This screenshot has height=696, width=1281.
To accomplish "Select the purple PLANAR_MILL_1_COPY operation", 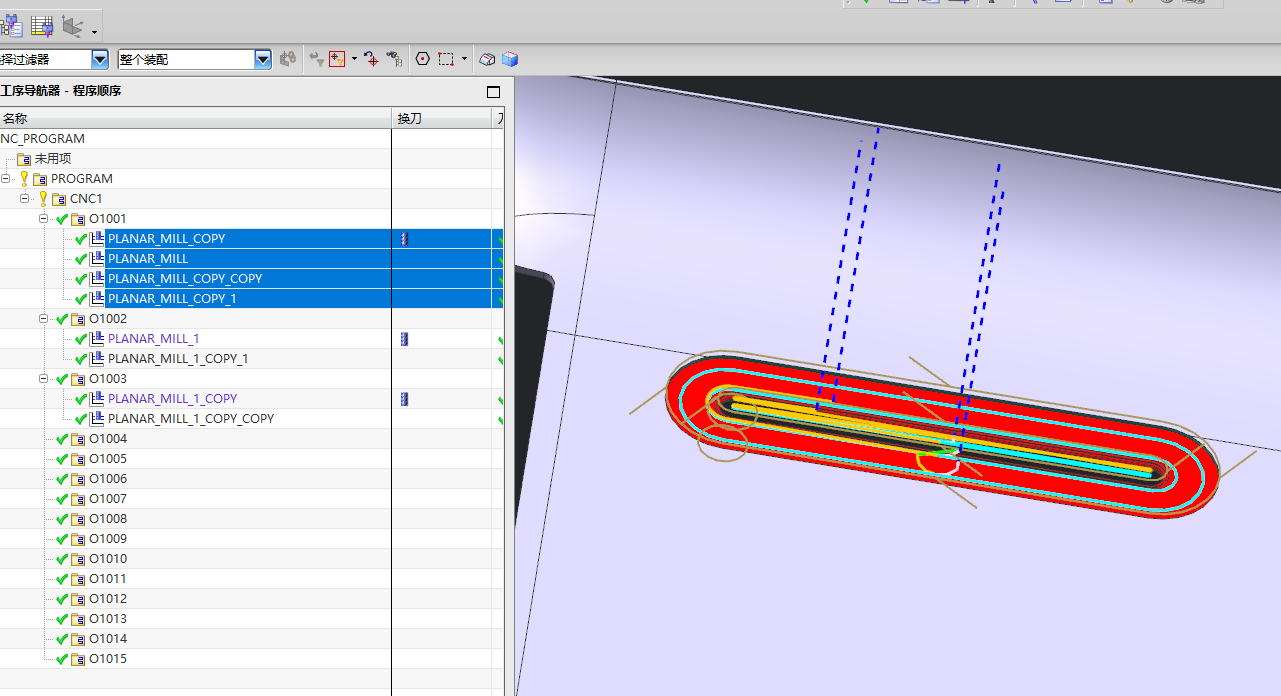I will coord(172,399).
